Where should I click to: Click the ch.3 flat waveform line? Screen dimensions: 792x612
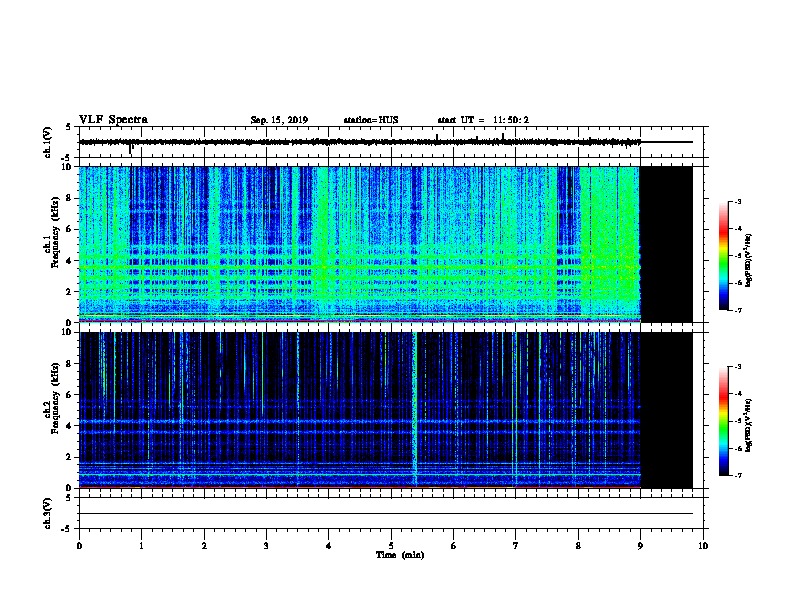pyautogui.click(x=386, y=514)
